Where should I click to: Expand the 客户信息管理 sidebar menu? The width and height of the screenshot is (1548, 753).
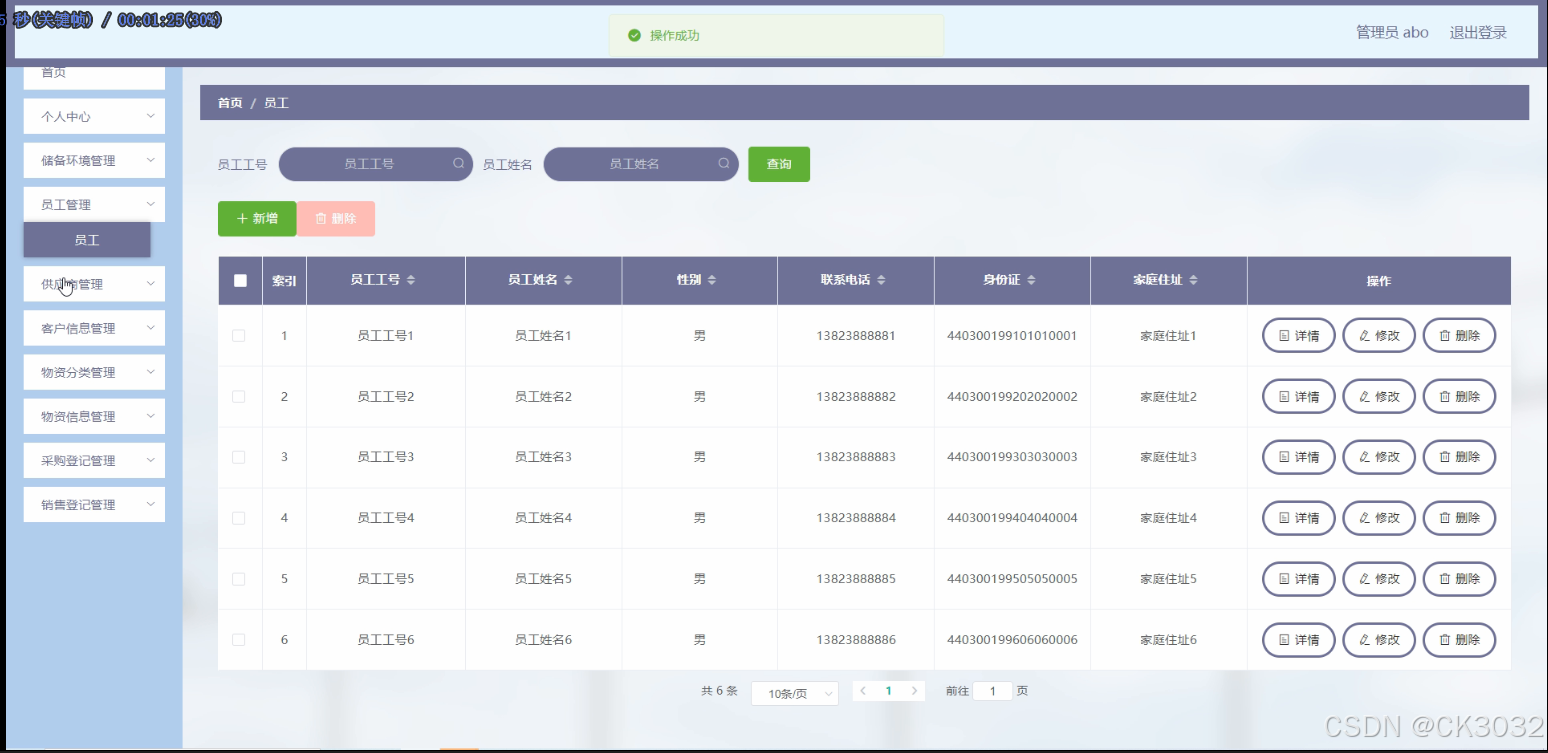click(x=93, y=327)
